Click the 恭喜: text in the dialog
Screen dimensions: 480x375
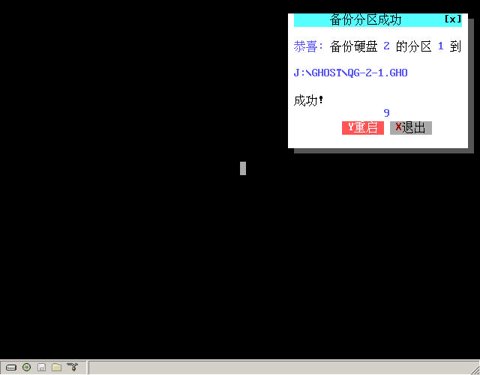click(308, 46)
